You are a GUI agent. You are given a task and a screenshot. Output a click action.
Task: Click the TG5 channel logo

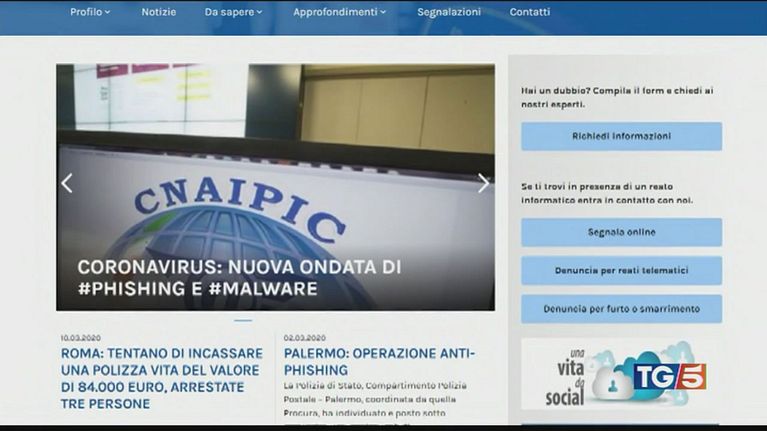click(669, 376)
